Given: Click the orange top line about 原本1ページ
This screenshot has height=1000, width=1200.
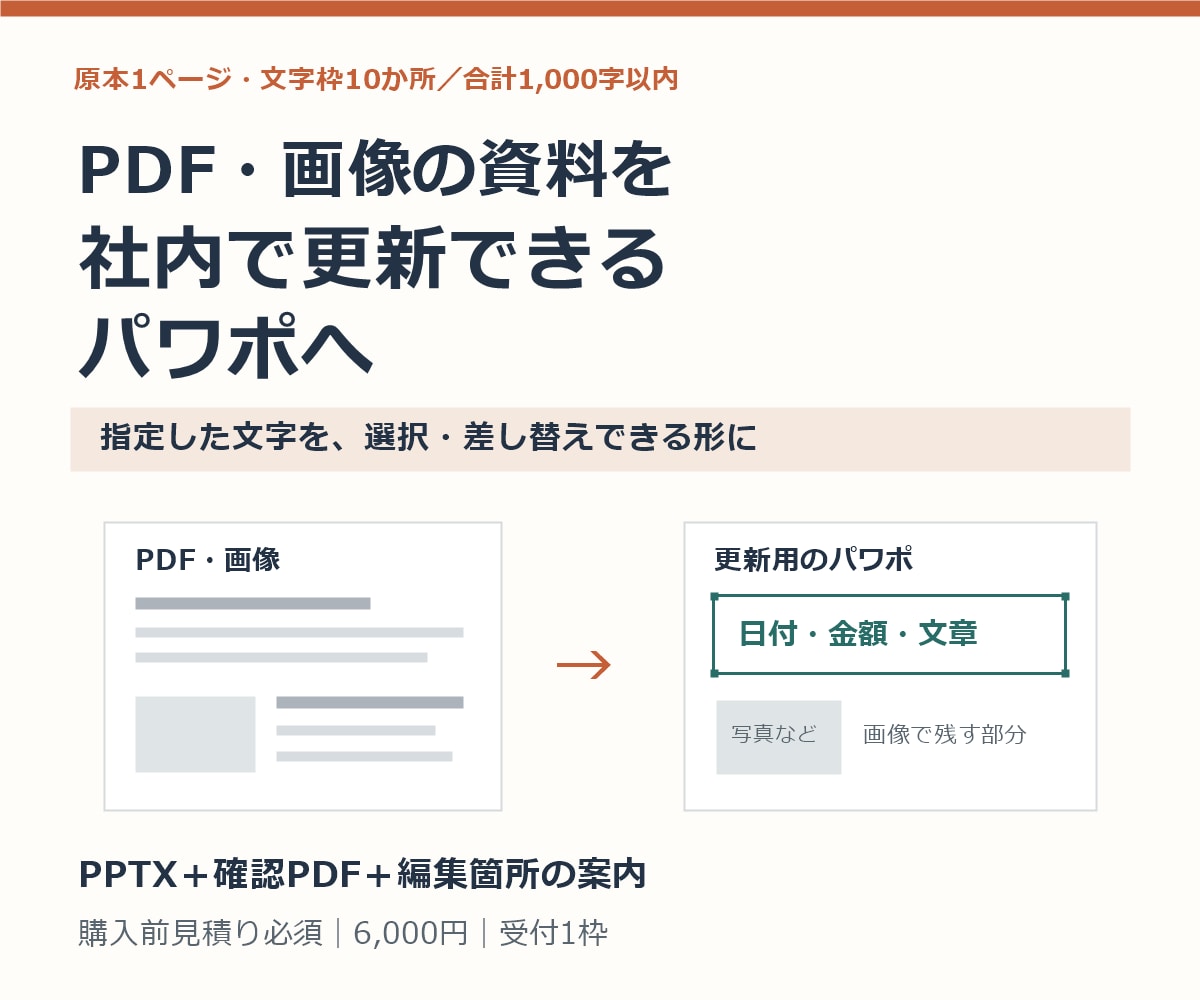Looking at the screenshot, I should click(376, 80).
